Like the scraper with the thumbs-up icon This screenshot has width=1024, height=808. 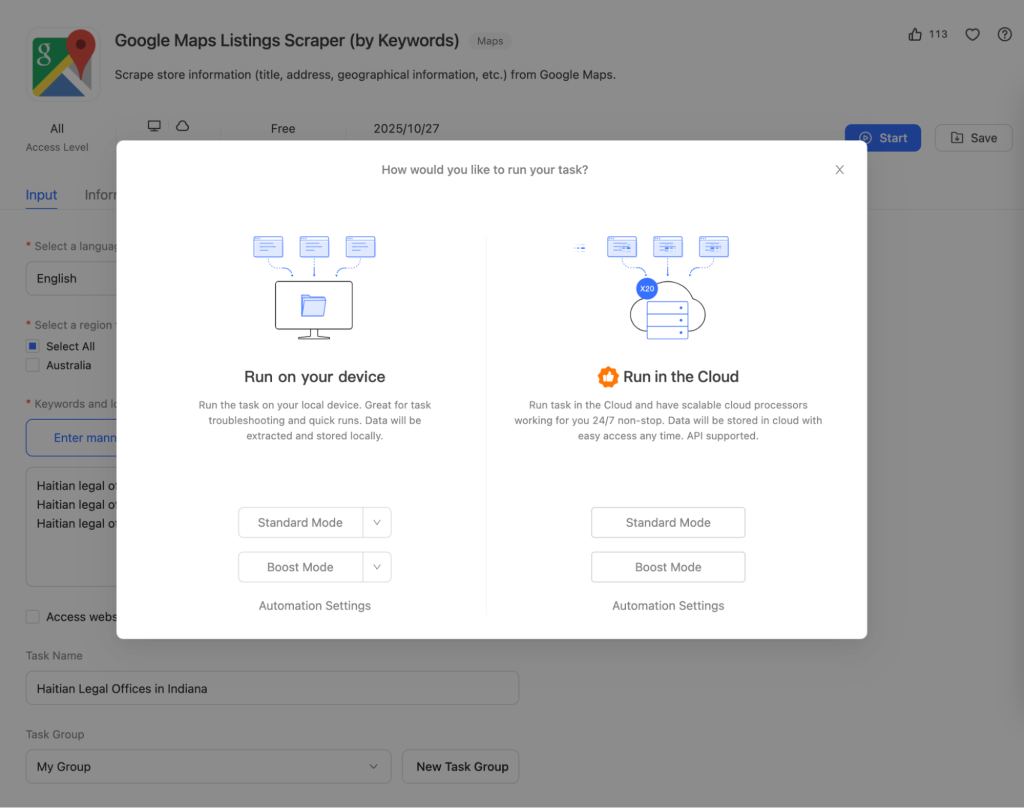(913, 33)
